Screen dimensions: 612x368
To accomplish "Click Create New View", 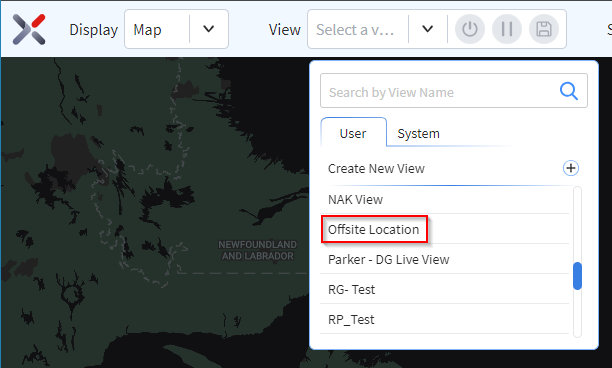I will point(376,169).
